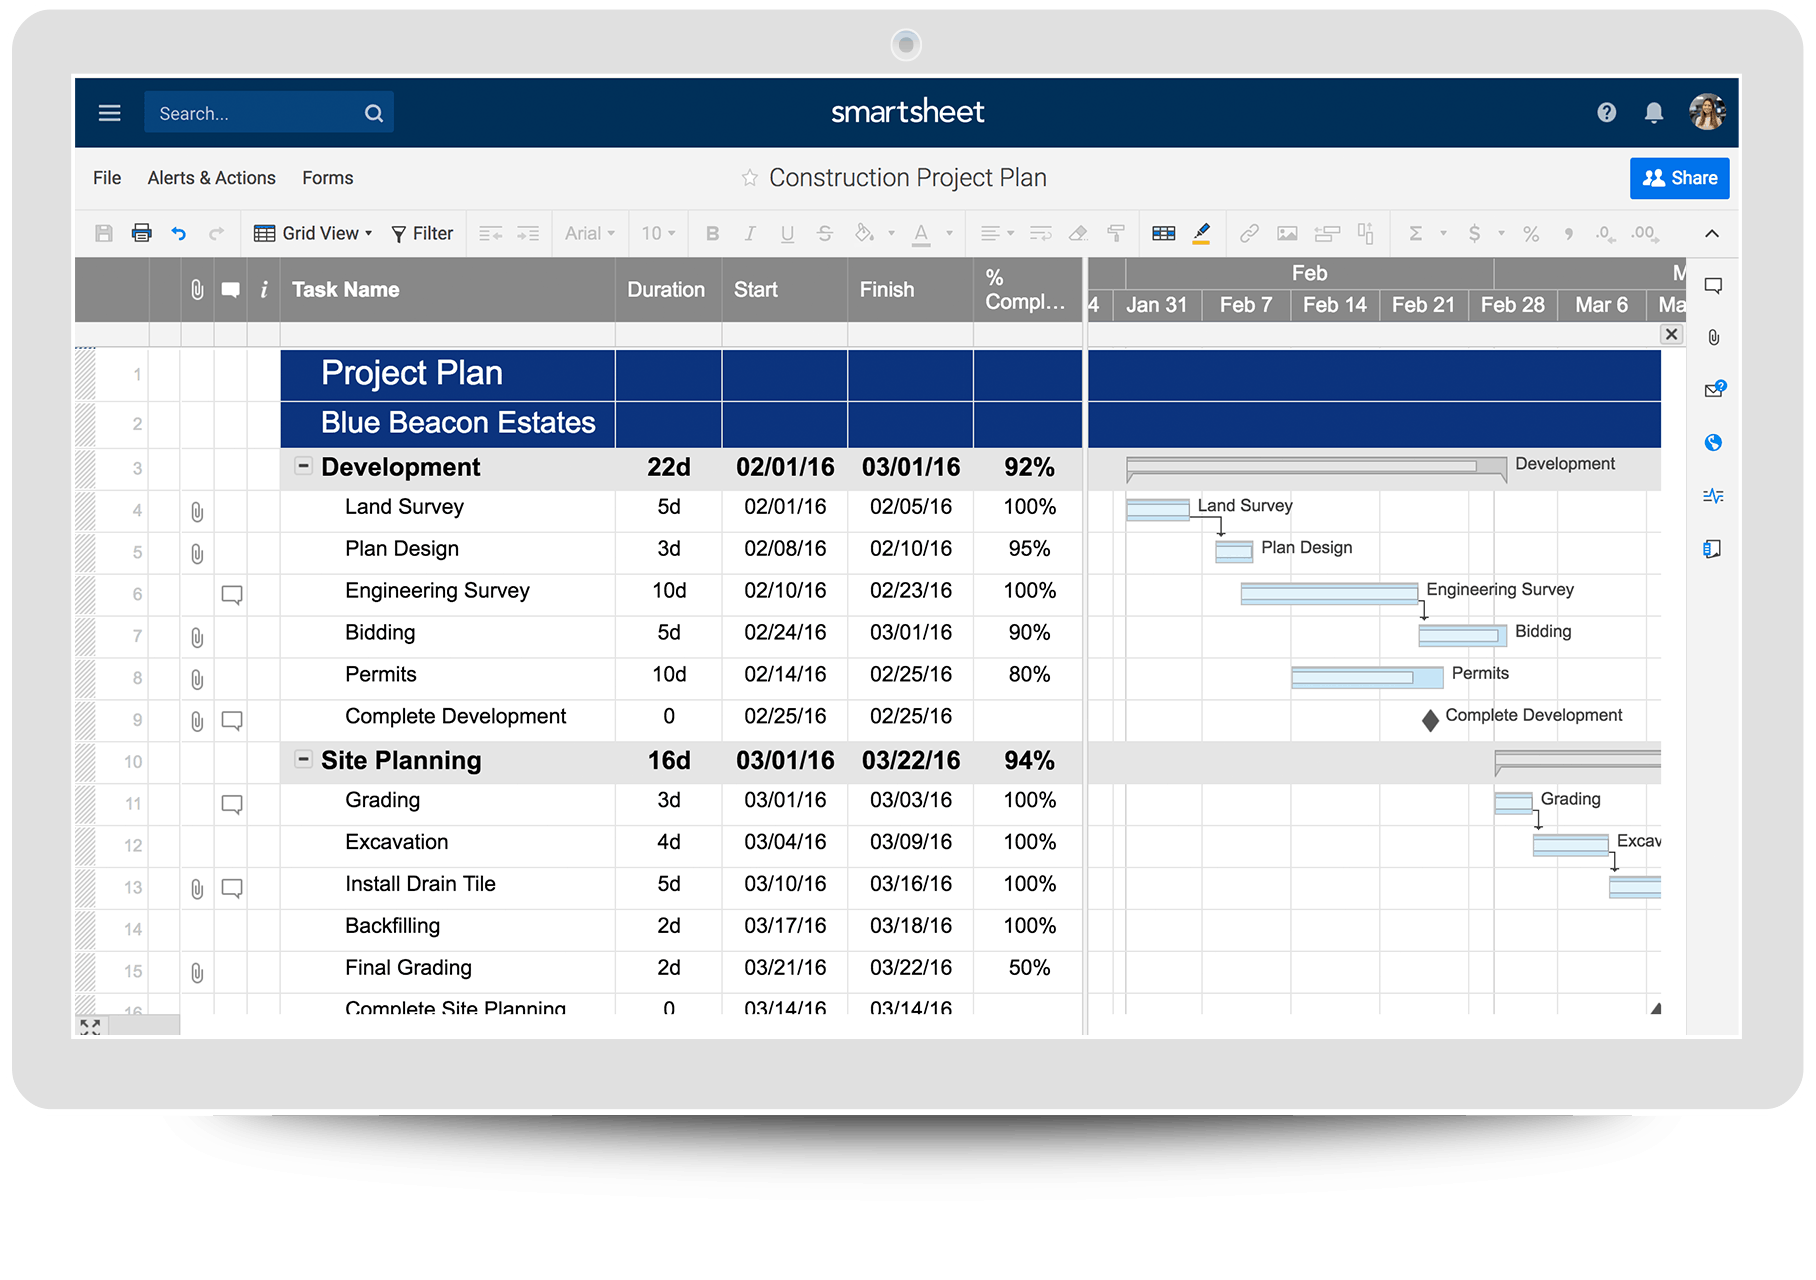This screenshot has width=1816, height=1280.
Task: Toggle italic formatting
Action: click(x=749, y=233)
